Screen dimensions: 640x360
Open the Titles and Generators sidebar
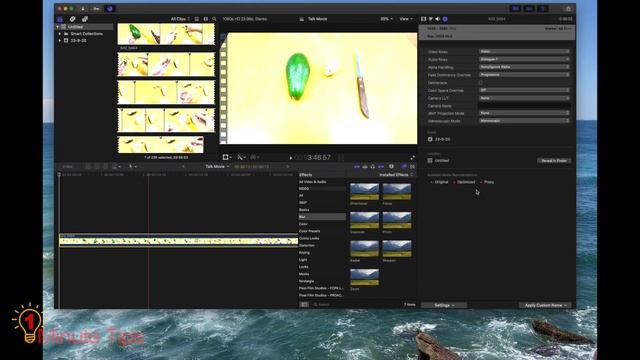point(84,19)
